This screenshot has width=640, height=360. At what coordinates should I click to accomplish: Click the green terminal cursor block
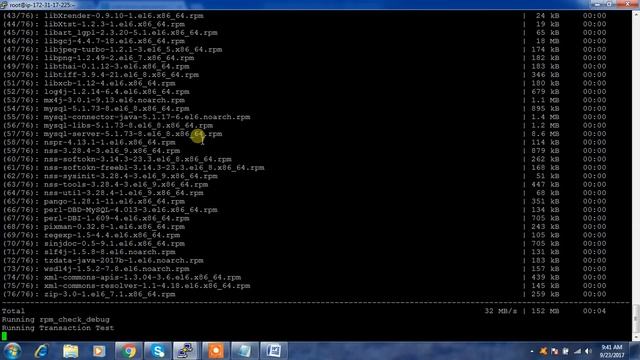[x=4, y=336]
